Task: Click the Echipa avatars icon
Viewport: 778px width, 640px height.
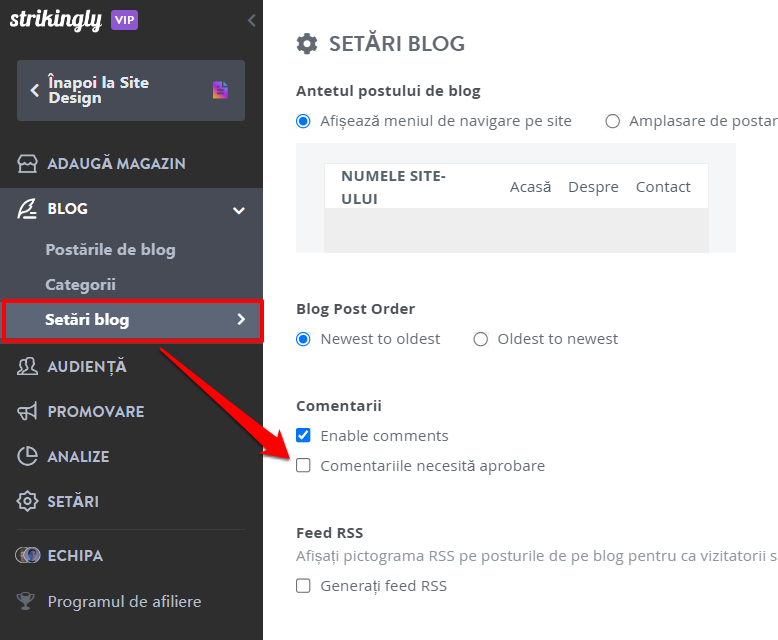Action: click(x=27, y=555)
